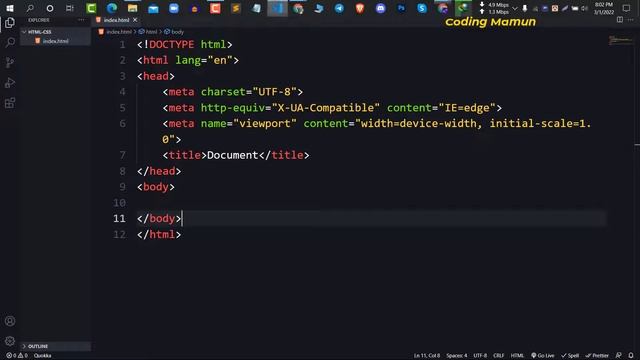Screen dimensions: 640x360
Task: Click the Explorer more actions ellipsis
Action: click(x=81, y=20)
